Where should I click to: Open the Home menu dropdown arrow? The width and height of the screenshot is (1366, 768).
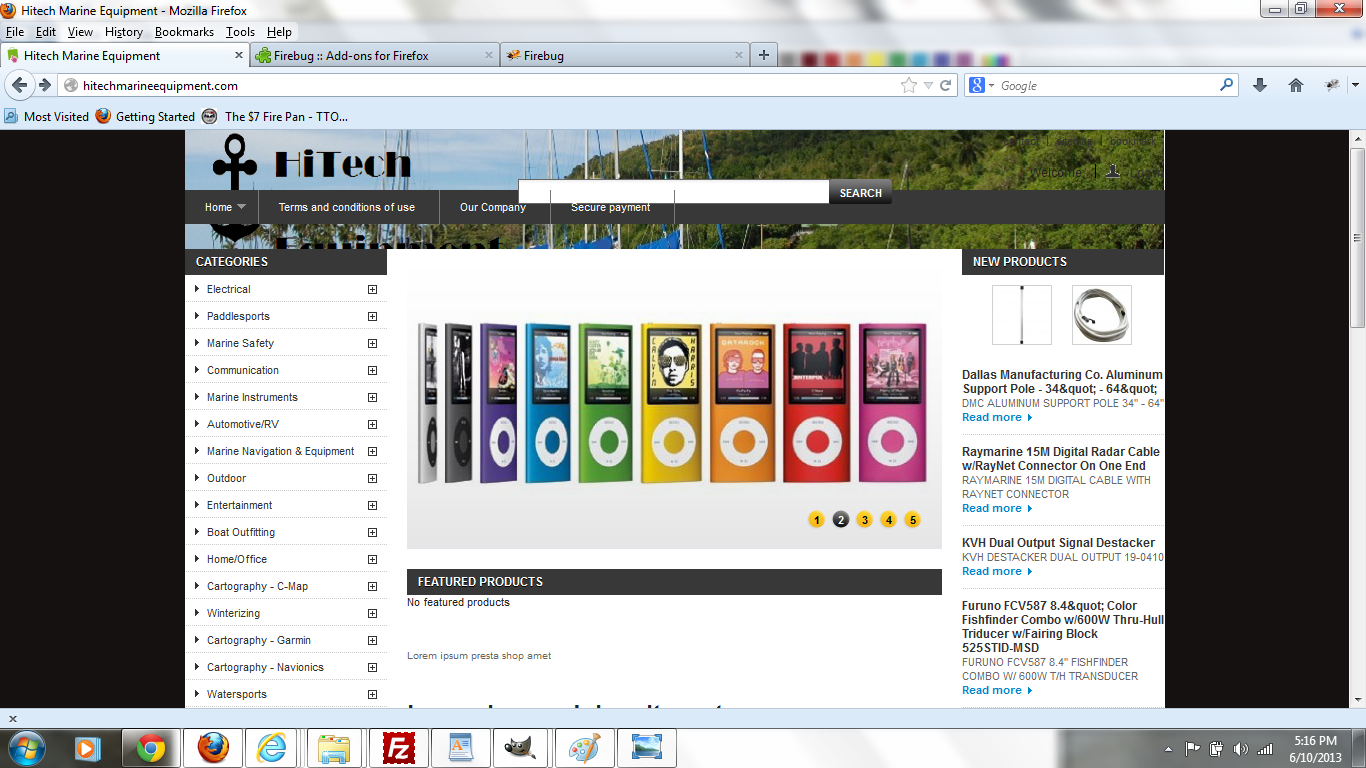coord(241,207)
